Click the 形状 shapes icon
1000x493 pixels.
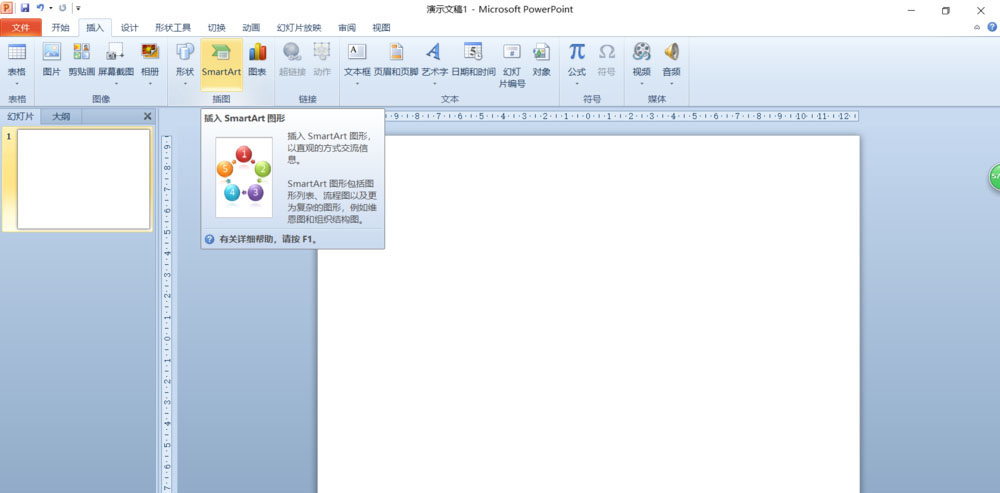coord(185,52)
